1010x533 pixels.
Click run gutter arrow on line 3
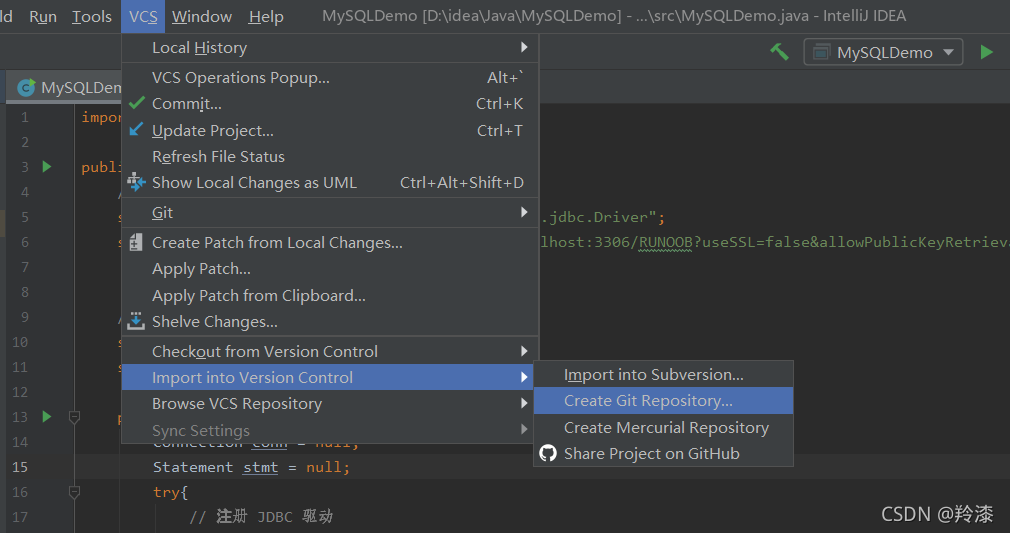point(46,167)
